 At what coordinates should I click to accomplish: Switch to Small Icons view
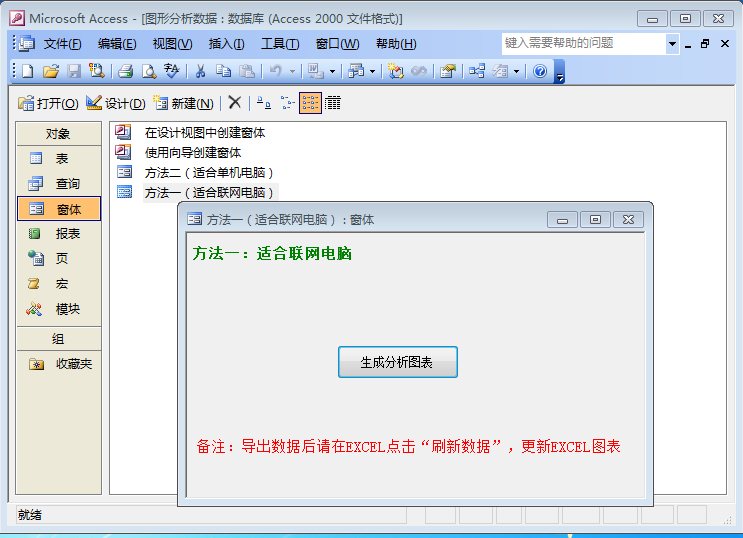pos(287,102)
